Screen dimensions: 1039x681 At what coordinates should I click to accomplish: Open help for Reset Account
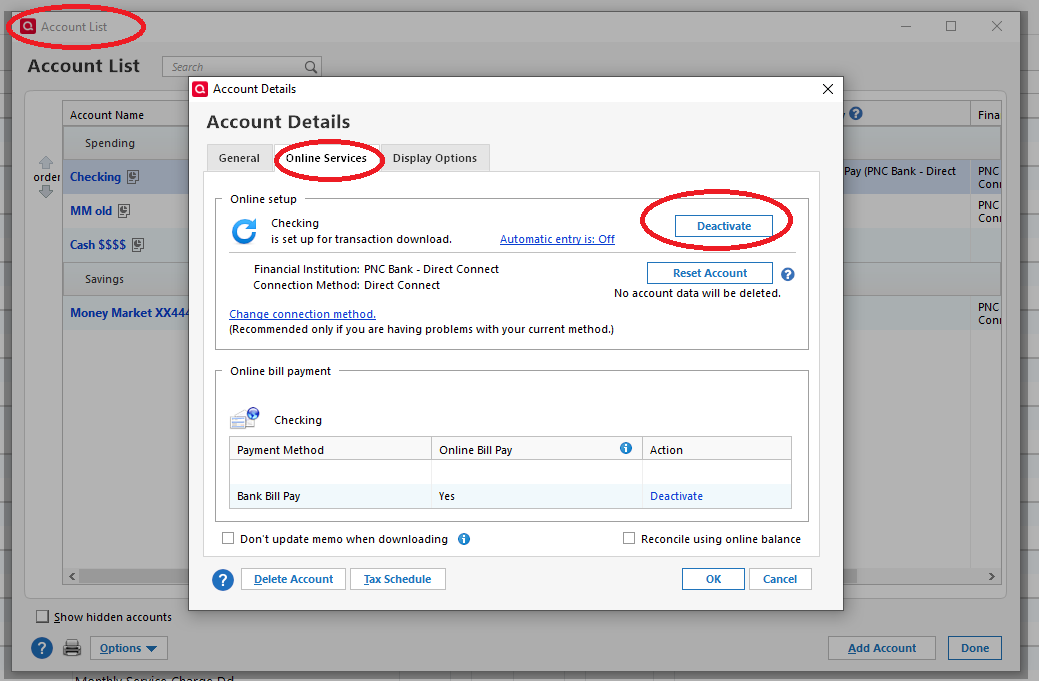(787, 274)
